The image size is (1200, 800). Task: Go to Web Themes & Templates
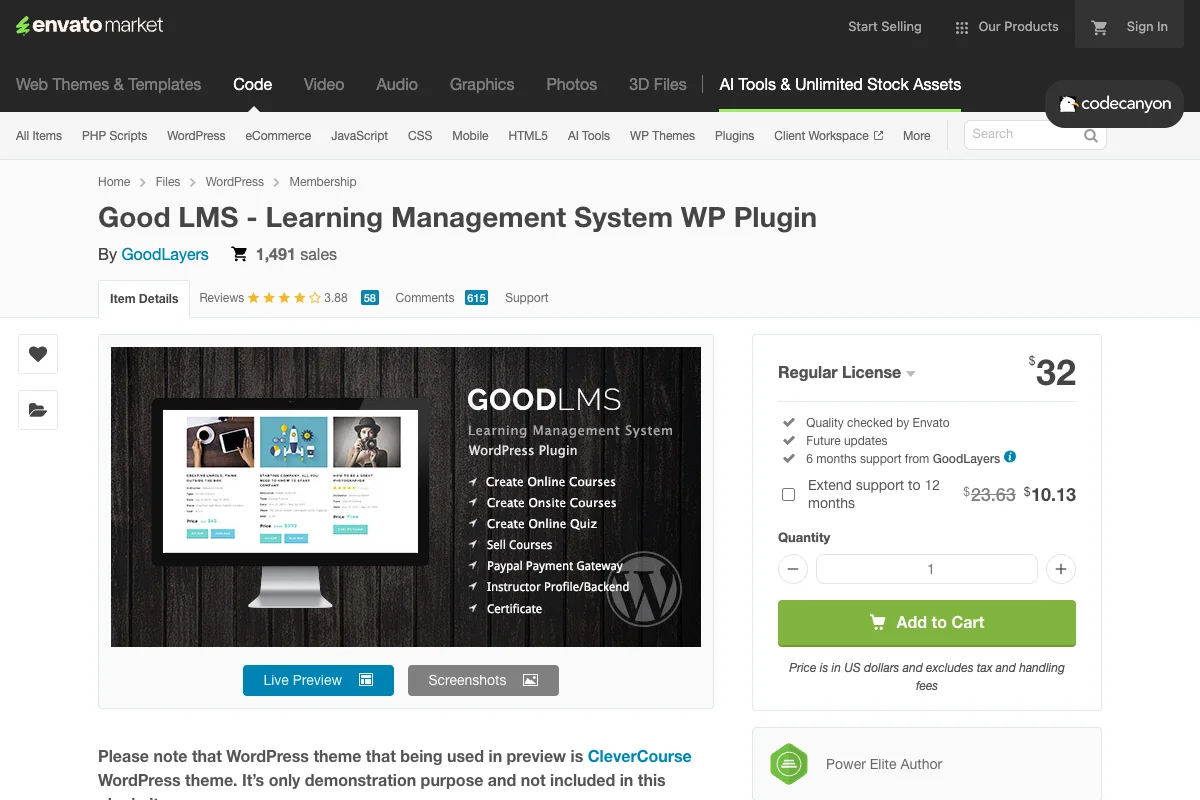[x=108, y=85]
